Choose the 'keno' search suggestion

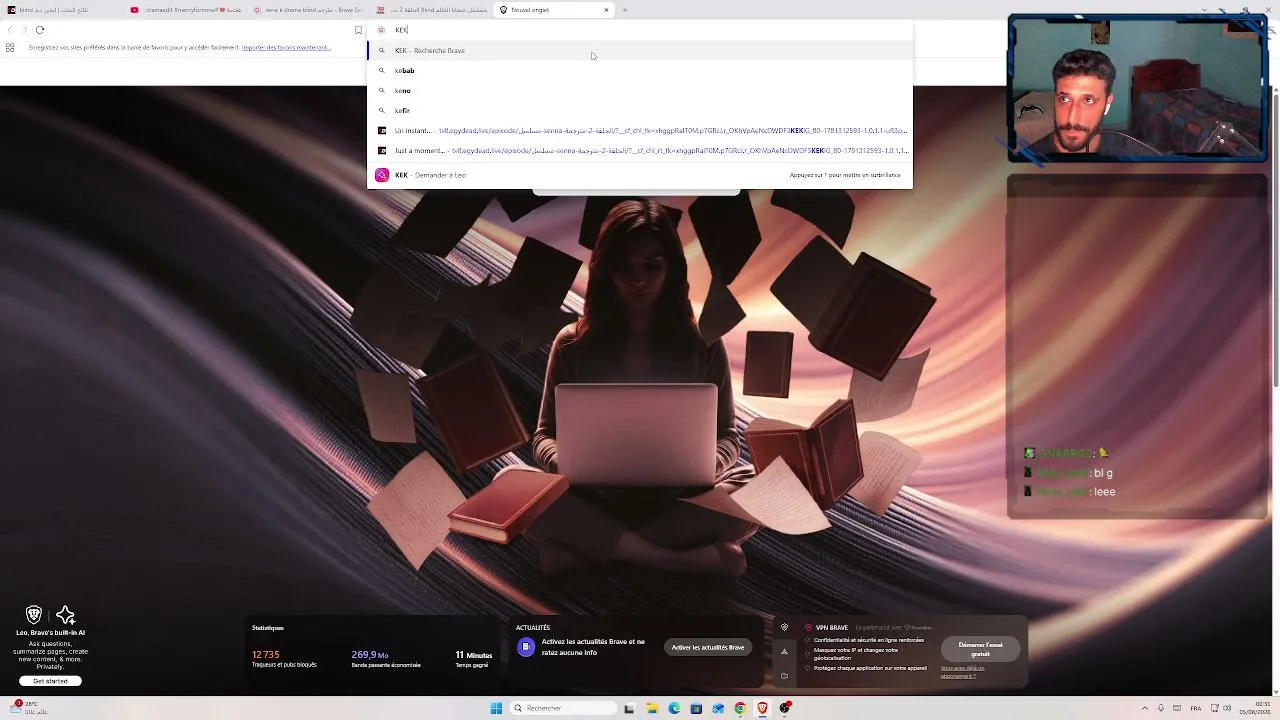pos(640,90)
